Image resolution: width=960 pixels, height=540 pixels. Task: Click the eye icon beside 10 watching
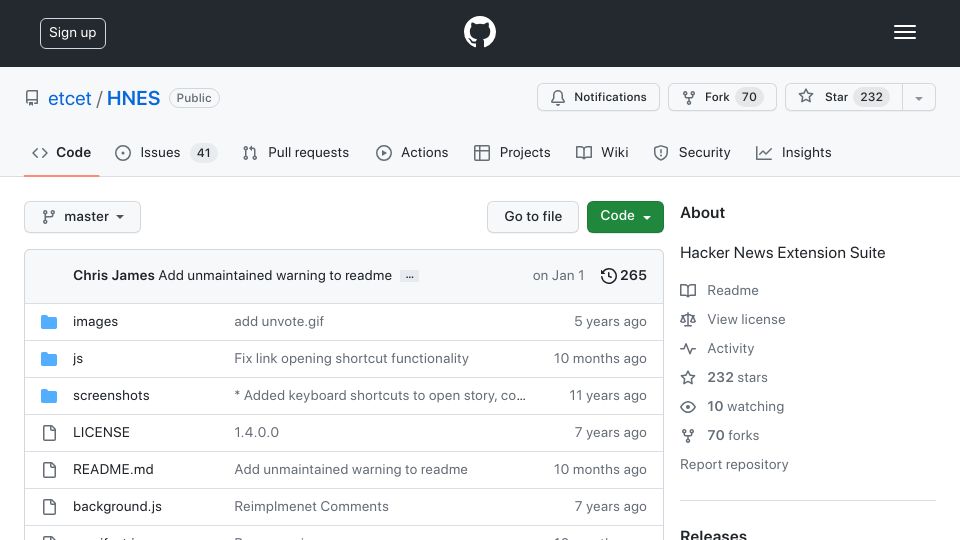pyautogui.click(x=688, y=407)
